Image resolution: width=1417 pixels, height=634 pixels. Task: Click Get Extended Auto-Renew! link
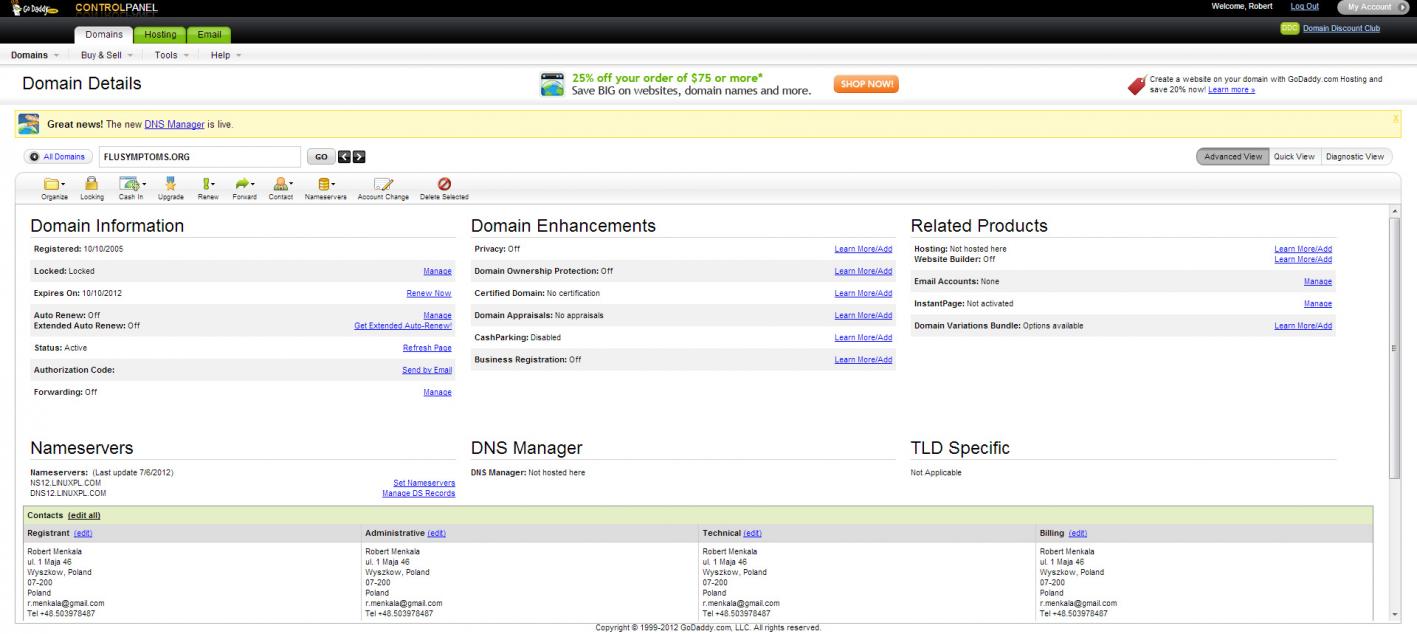pyautogui.click(x=403, y=325)
